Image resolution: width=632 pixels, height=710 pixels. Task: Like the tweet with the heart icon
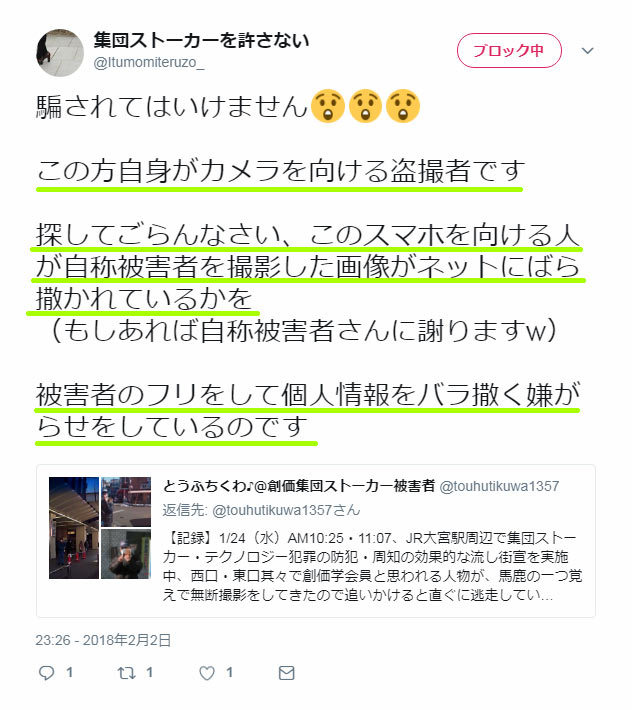207,673
